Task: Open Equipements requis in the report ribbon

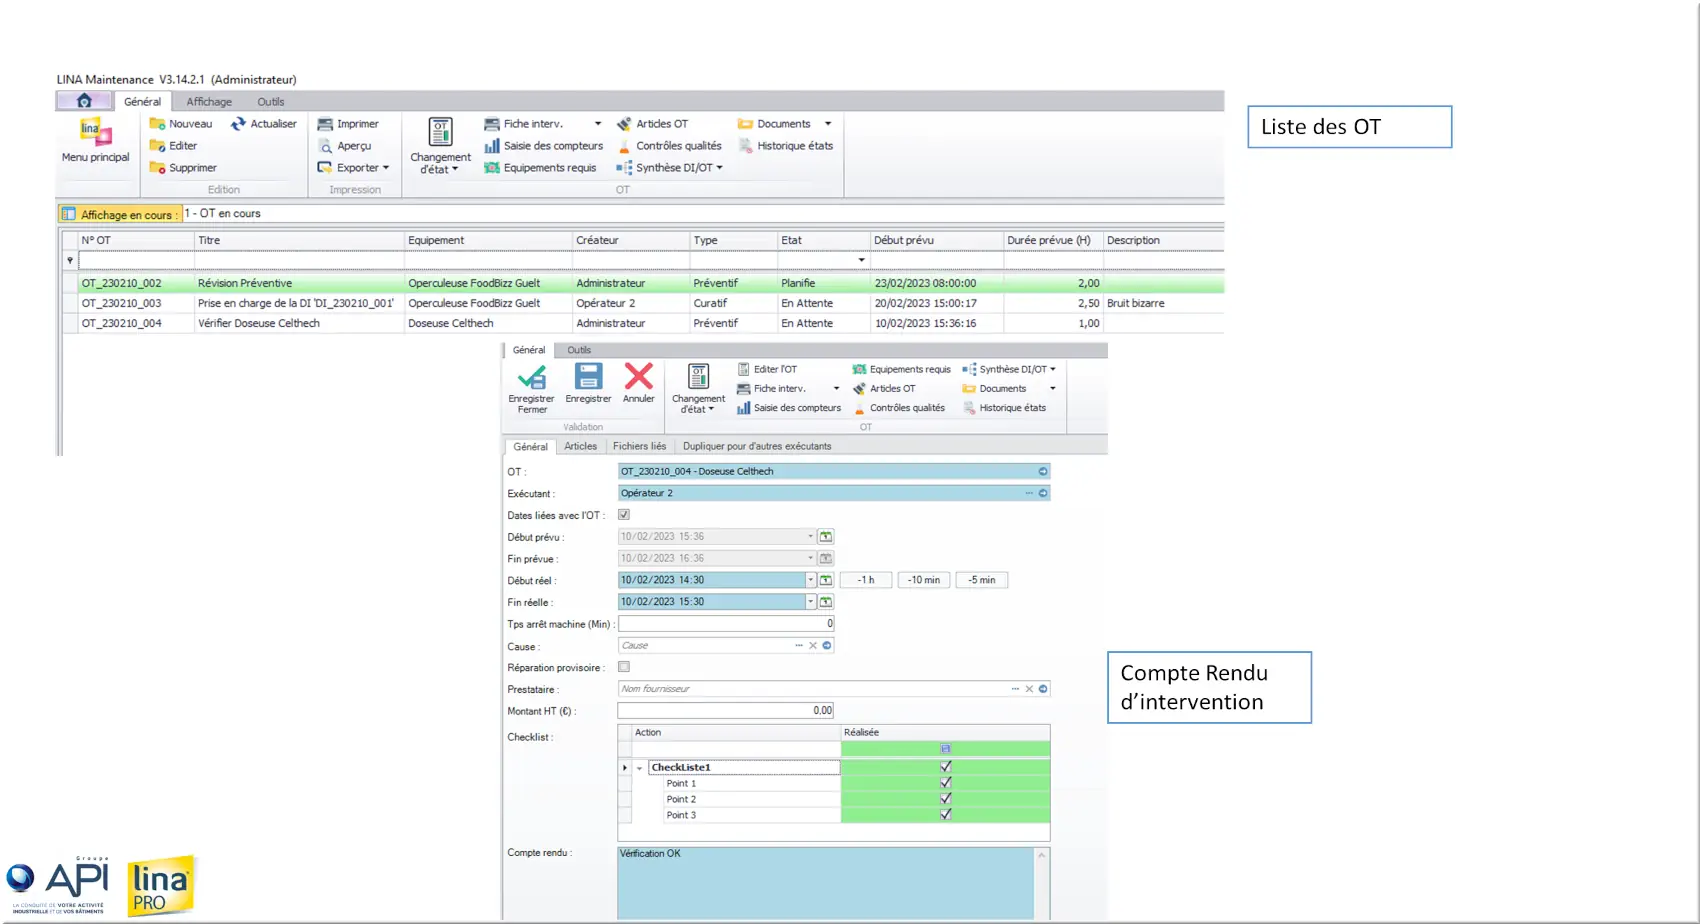Action: pyautogui.click(x=901, y=370)
